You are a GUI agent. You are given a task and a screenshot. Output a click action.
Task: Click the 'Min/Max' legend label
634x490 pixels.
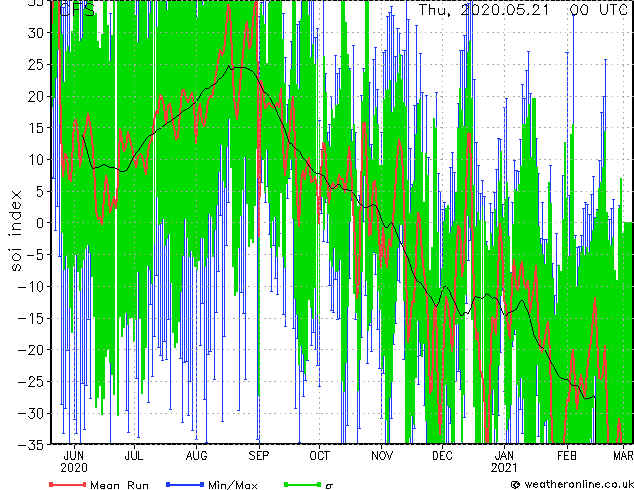[232, 485]
